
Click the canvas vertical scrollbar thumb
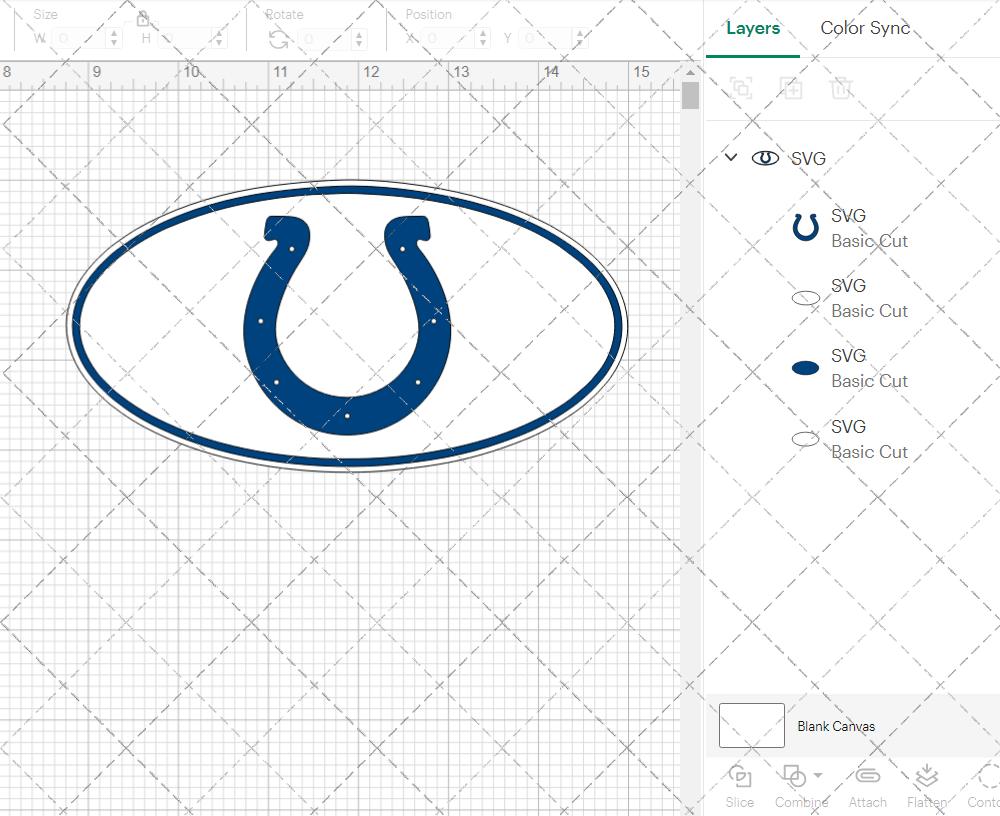pos(690,96)
